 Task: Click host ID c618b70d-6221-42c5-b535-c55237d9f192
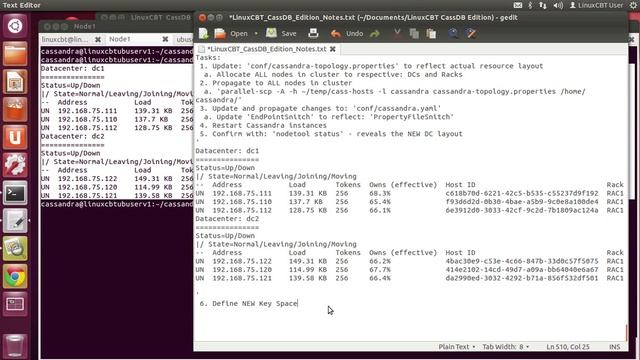(522, 193)
